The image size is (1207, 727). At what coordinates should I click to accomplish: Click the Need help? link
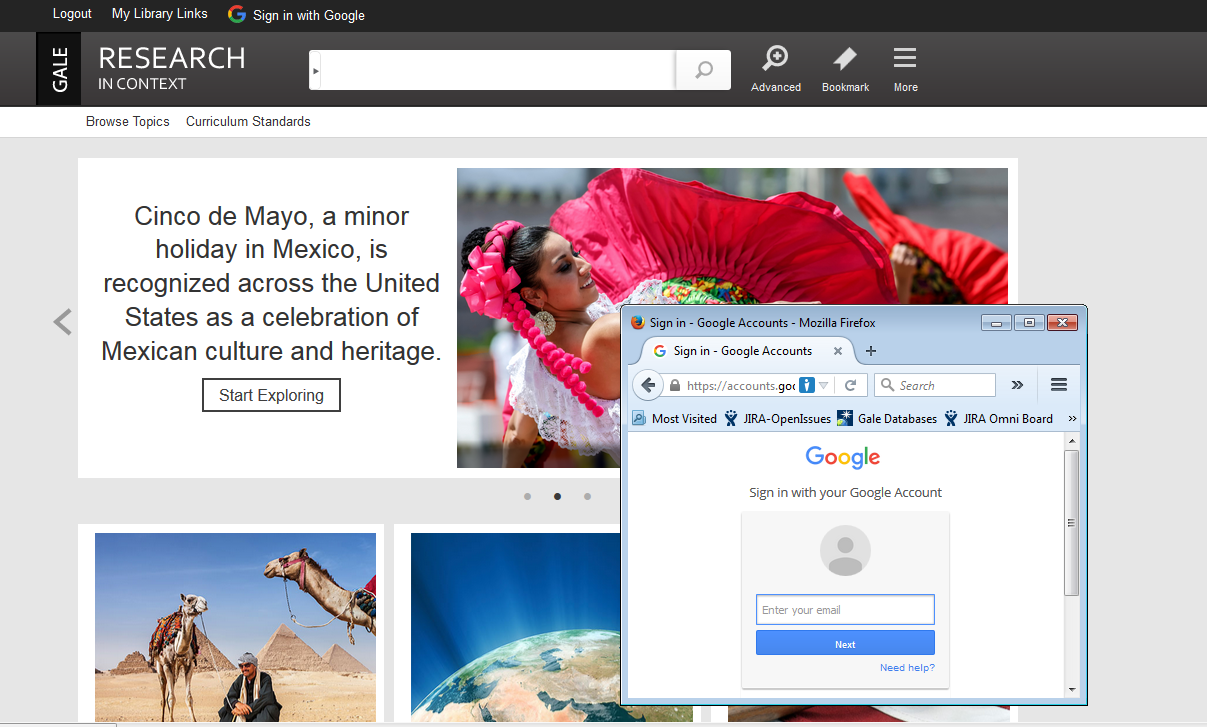coord(907,668)
